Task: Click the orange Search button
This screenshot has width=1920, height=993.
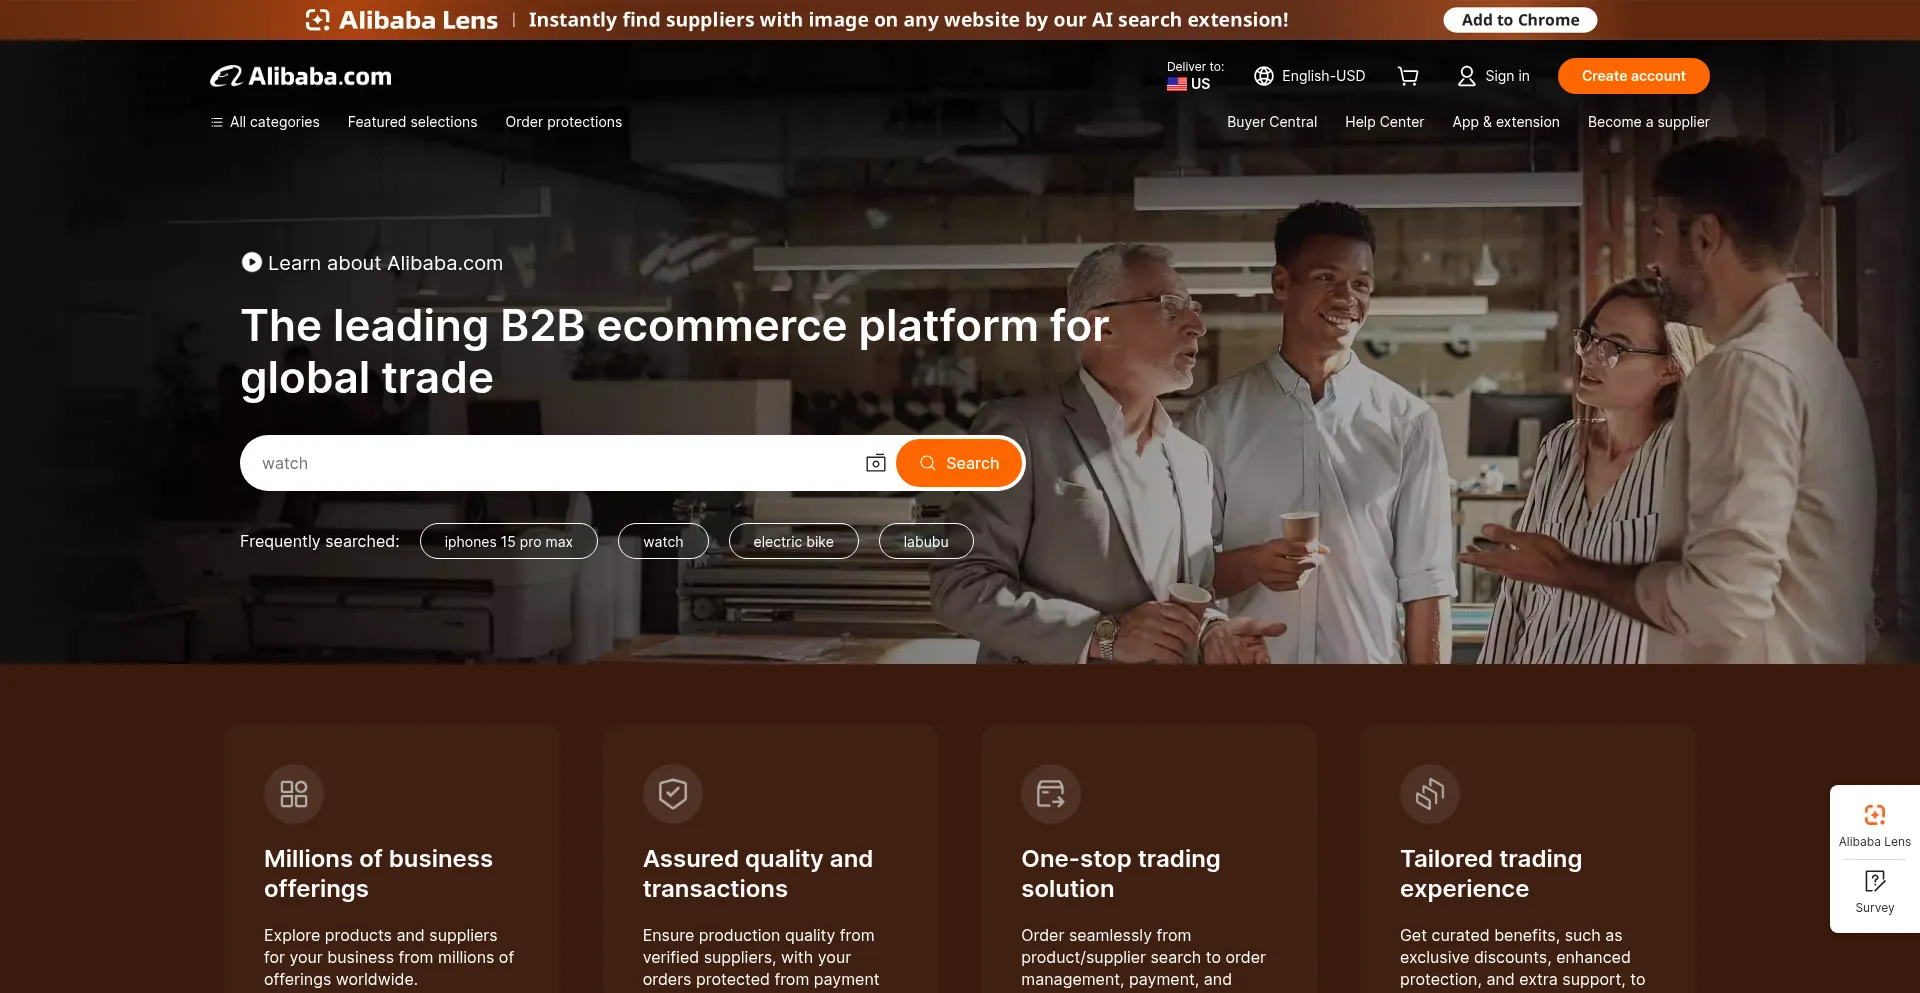Action: click(958, 463)
